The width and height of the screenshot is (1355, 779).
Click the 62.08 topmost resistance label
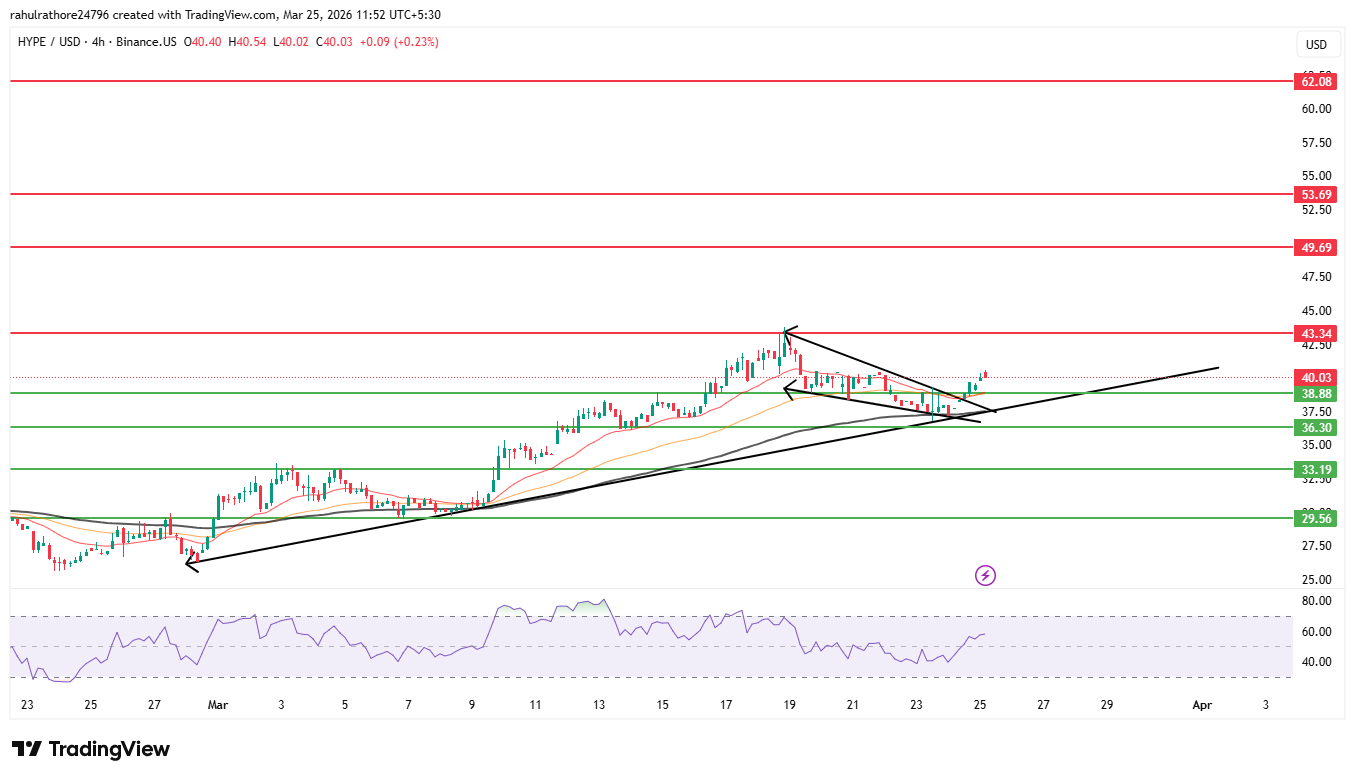(x=1315, y=82)
